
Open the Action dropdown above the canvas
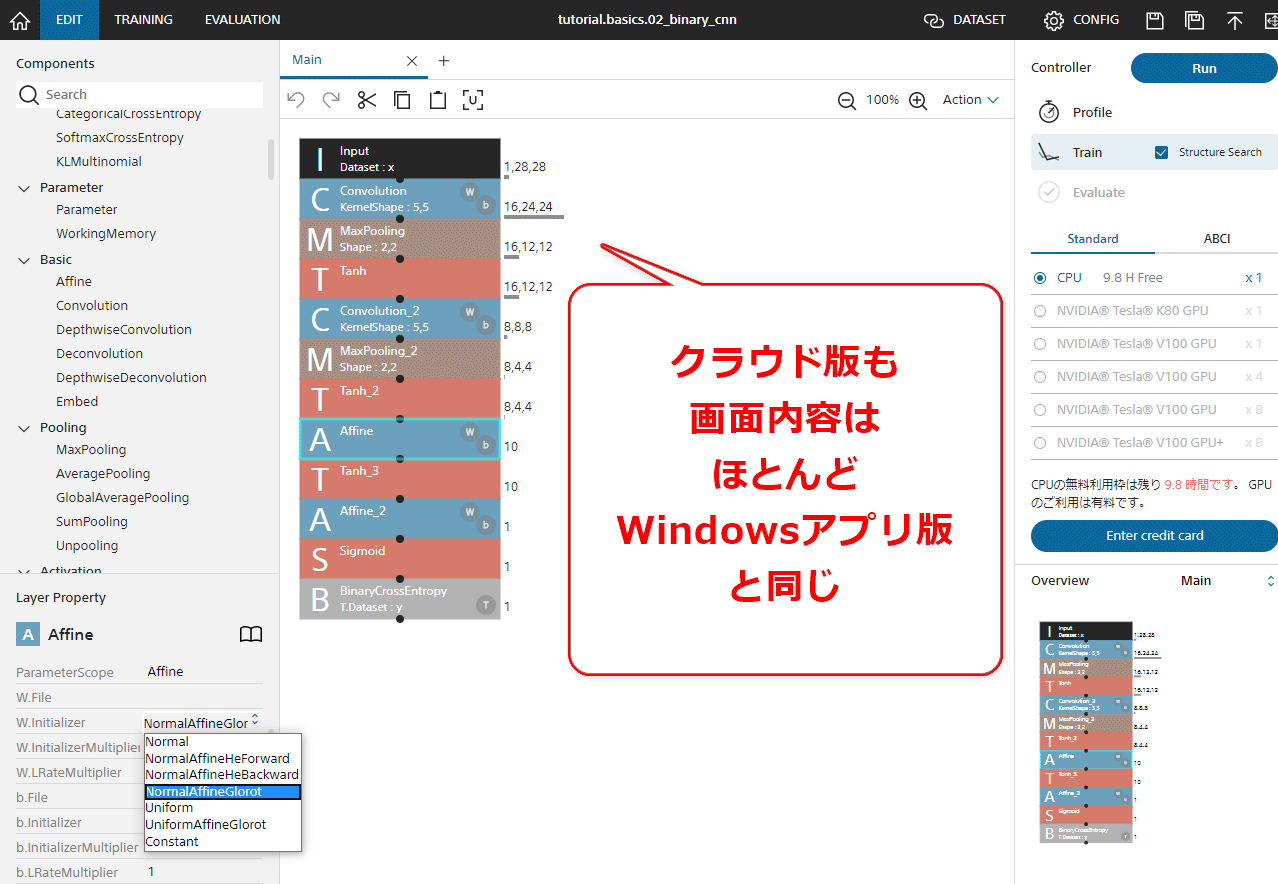pyautogui.click(x=968, y=99)
